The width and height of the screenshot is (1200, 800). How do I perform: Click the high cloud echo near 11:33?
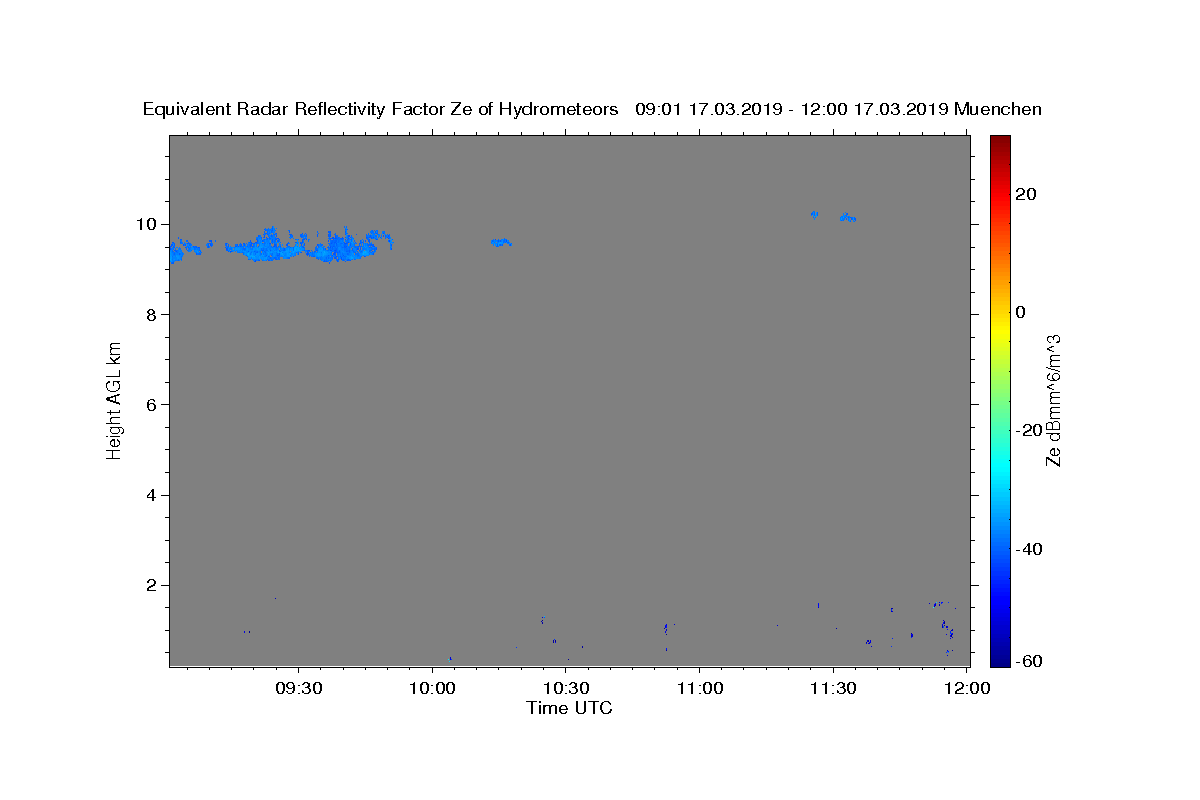[x=847, y=217]
